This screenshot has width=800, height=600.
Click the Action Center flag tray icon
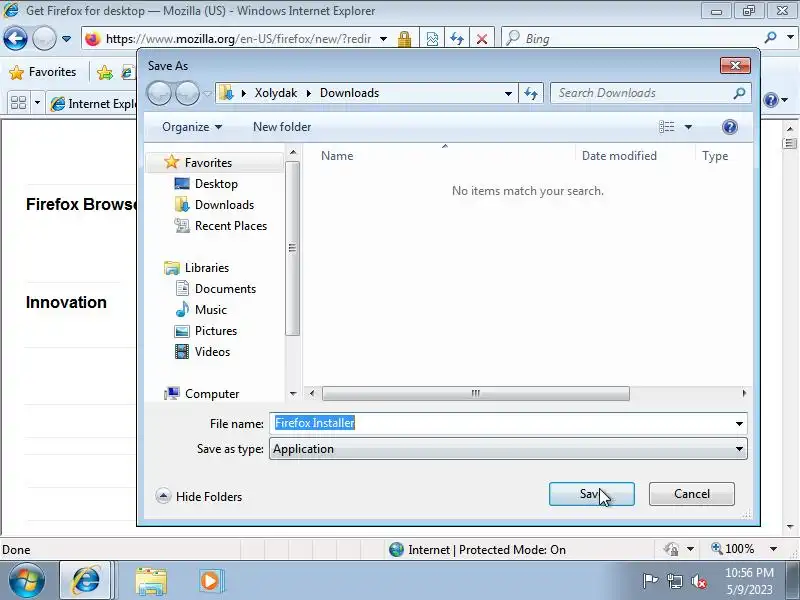tap(650, 581)
